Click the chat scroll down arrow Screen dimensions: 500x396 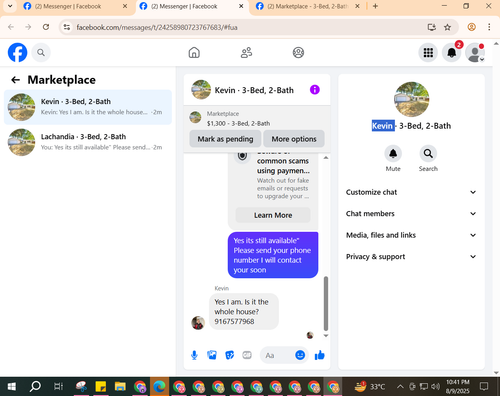pos(326,336)
